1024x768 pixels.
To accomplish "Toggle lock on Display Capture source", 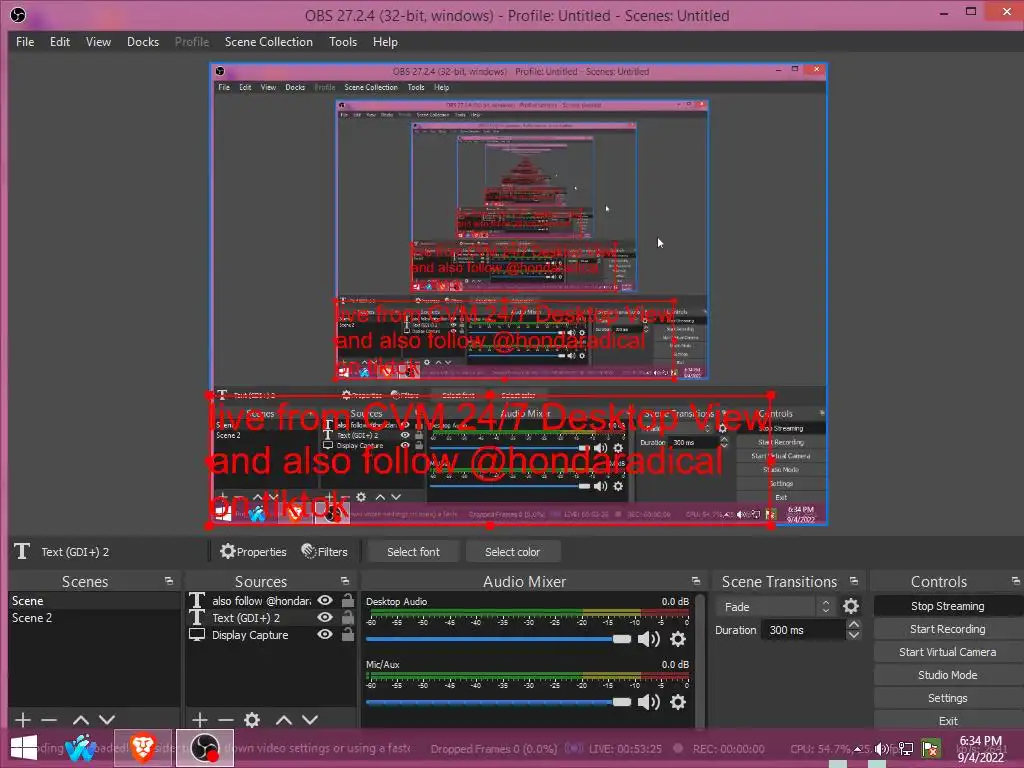I will pyautogui.click(x=348, y=634).
